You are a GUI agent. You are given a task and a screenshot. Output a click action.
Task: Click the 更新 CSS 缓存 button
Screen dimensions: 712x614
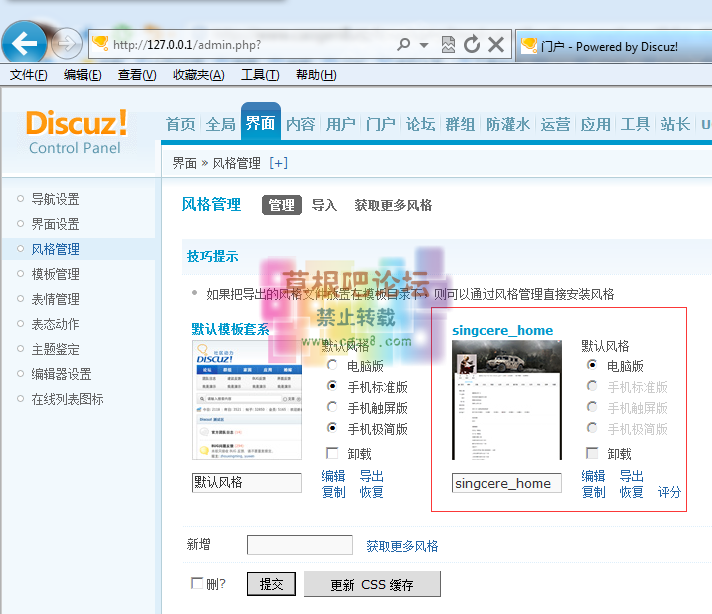[x=372, y=584]
